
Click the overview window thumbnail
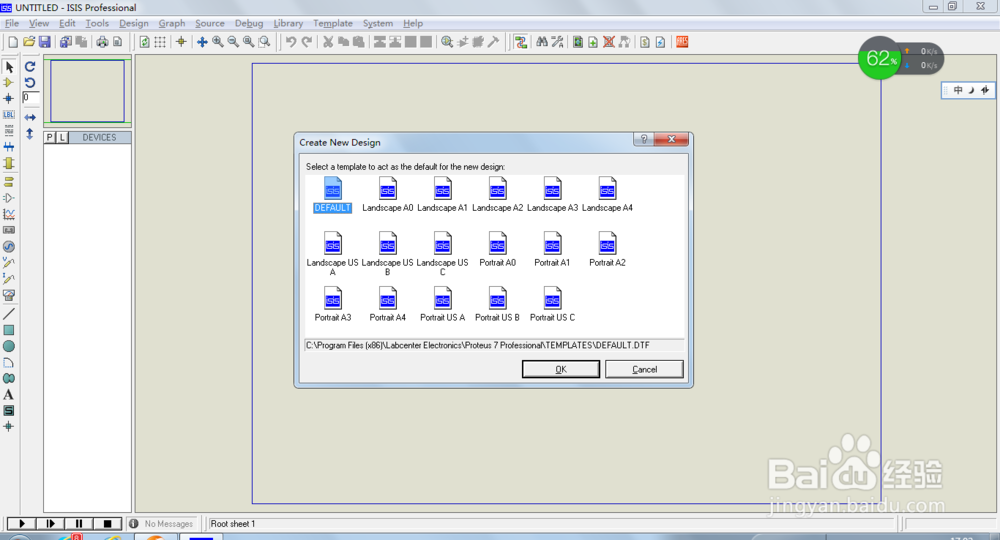[87, 91]
